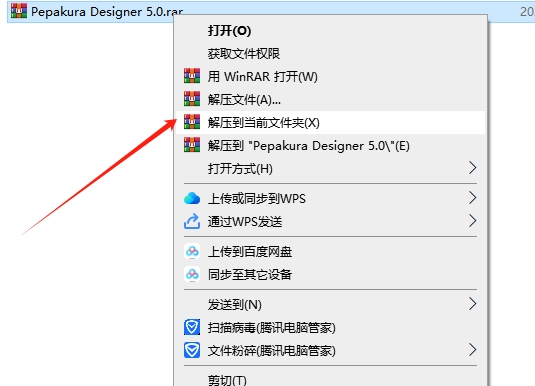Click the Baidu Netdisk icon beside 同步至其它设备
Screen dimensions: 535x386
pos(192,274)
